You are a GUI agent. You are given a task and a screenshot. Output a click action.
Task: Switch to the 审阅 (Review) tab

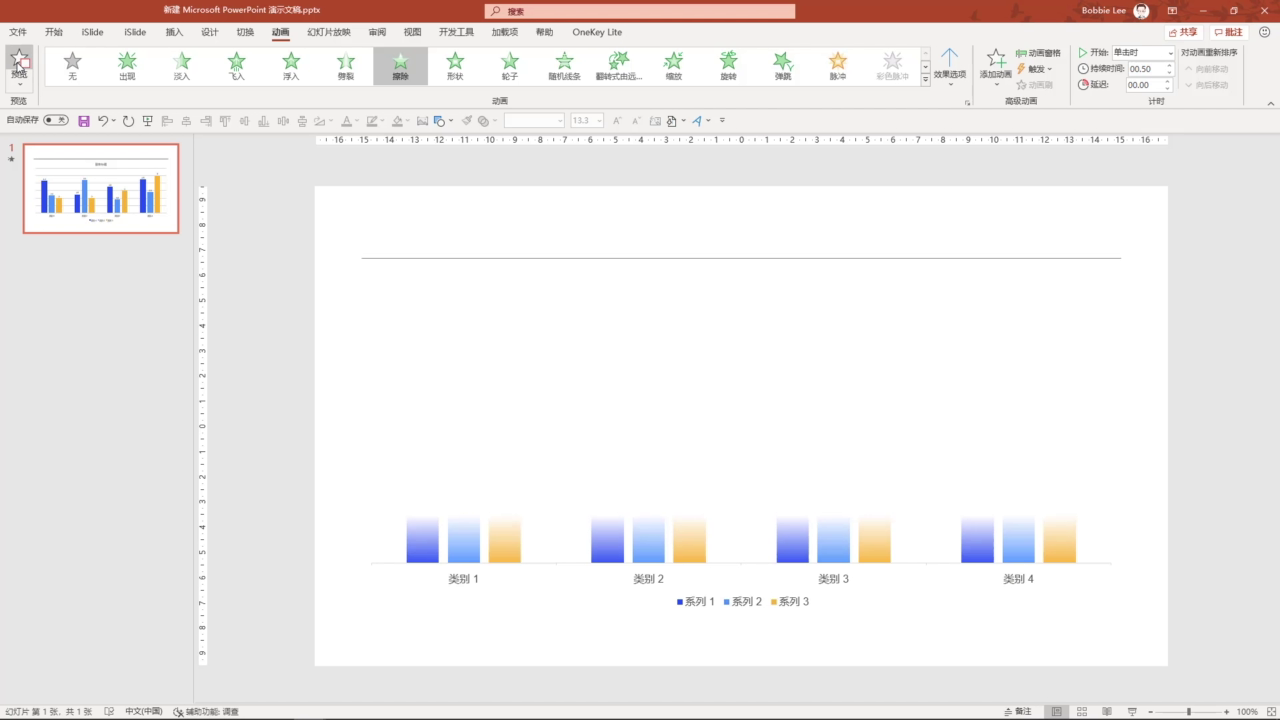pyautogui.click(x=377, y=32)
